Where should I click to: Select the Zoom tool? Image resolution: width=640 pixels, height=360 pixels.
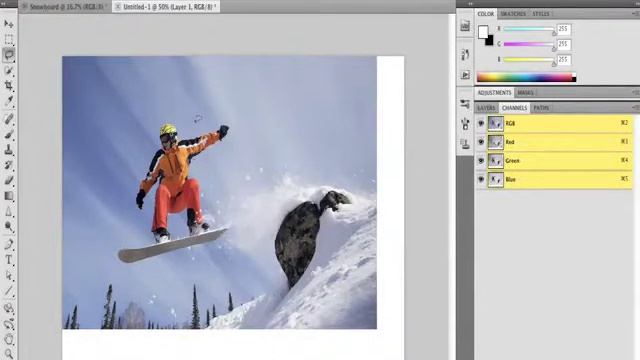pyautogui.click(x=9, y=354)
